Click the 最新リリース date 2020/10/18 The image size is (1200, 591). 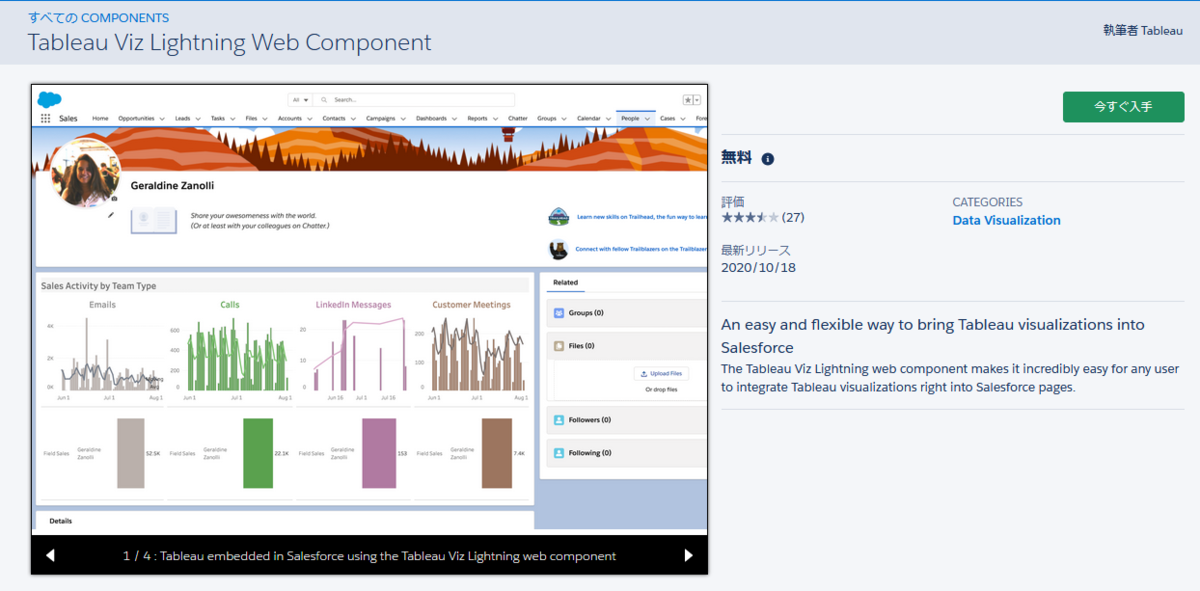coord(758,268)
